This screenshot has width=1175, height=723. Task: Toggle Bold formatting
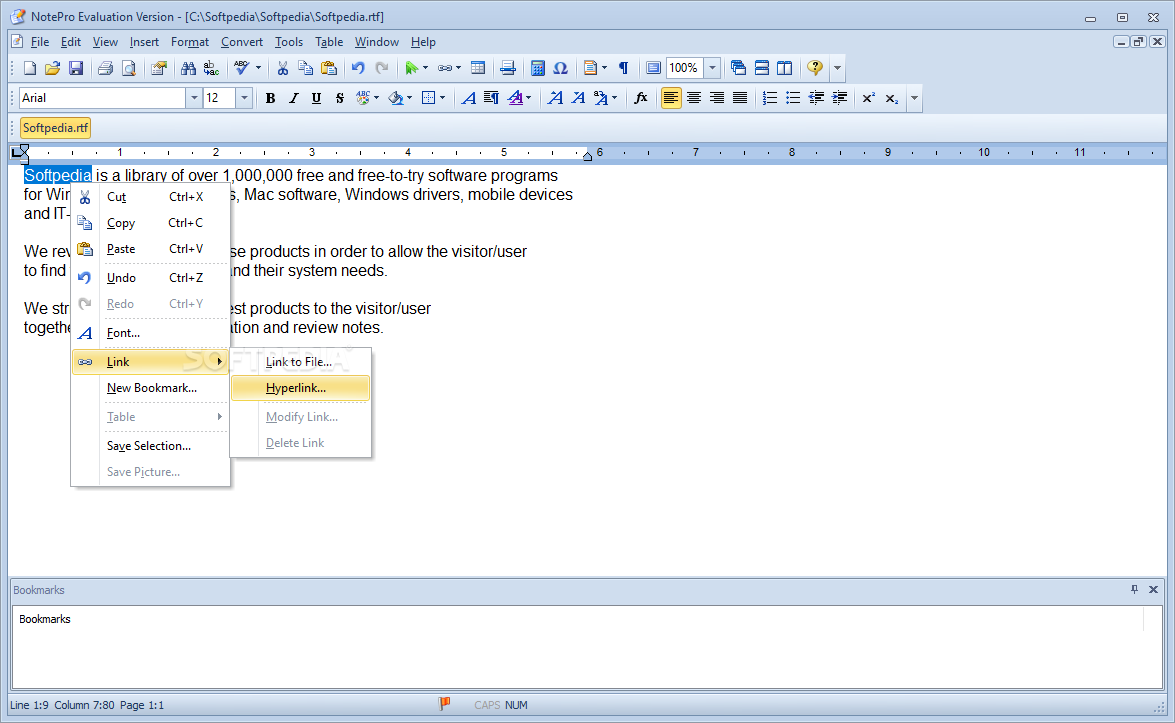[x=271, y=98]
